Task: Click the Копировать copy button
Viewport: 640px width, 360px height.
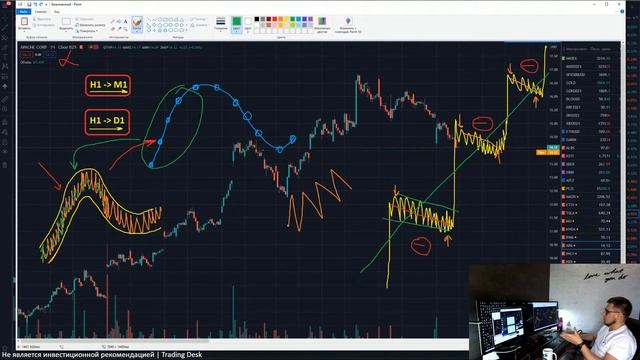Action: click(x=44, y=25)
